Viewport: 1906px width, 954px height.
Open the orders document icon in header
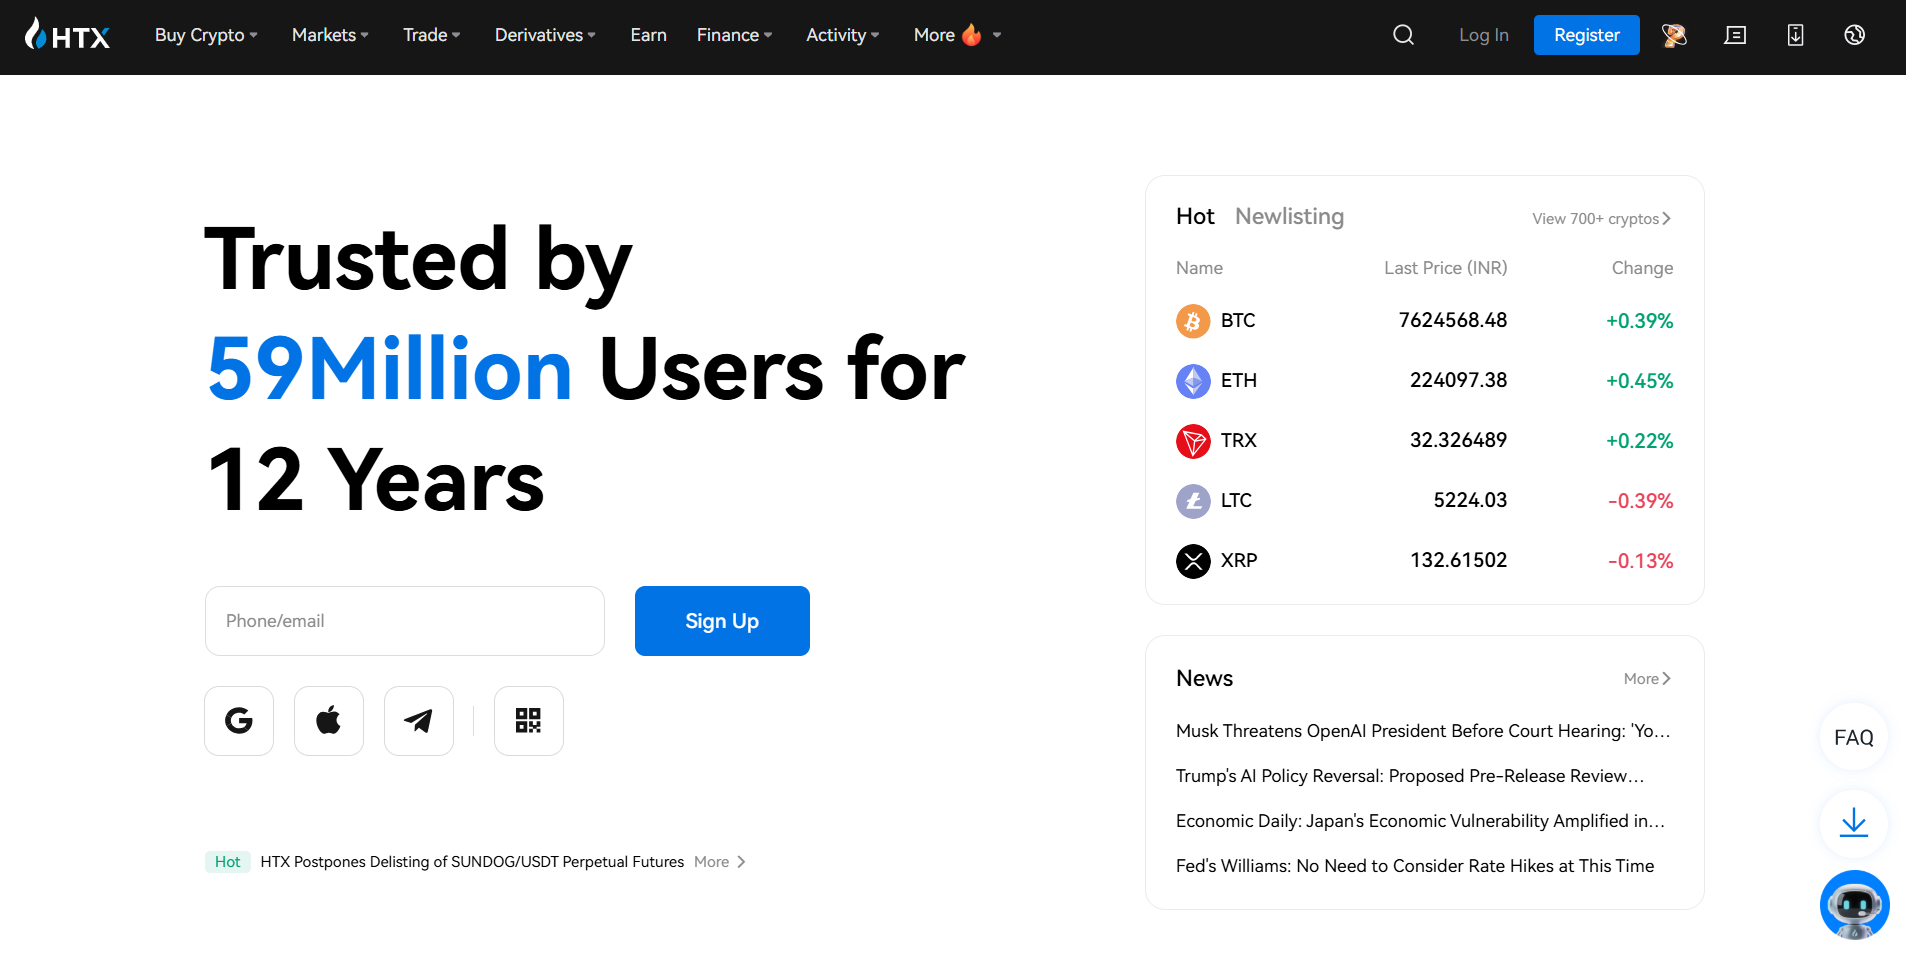(1735, 35)
